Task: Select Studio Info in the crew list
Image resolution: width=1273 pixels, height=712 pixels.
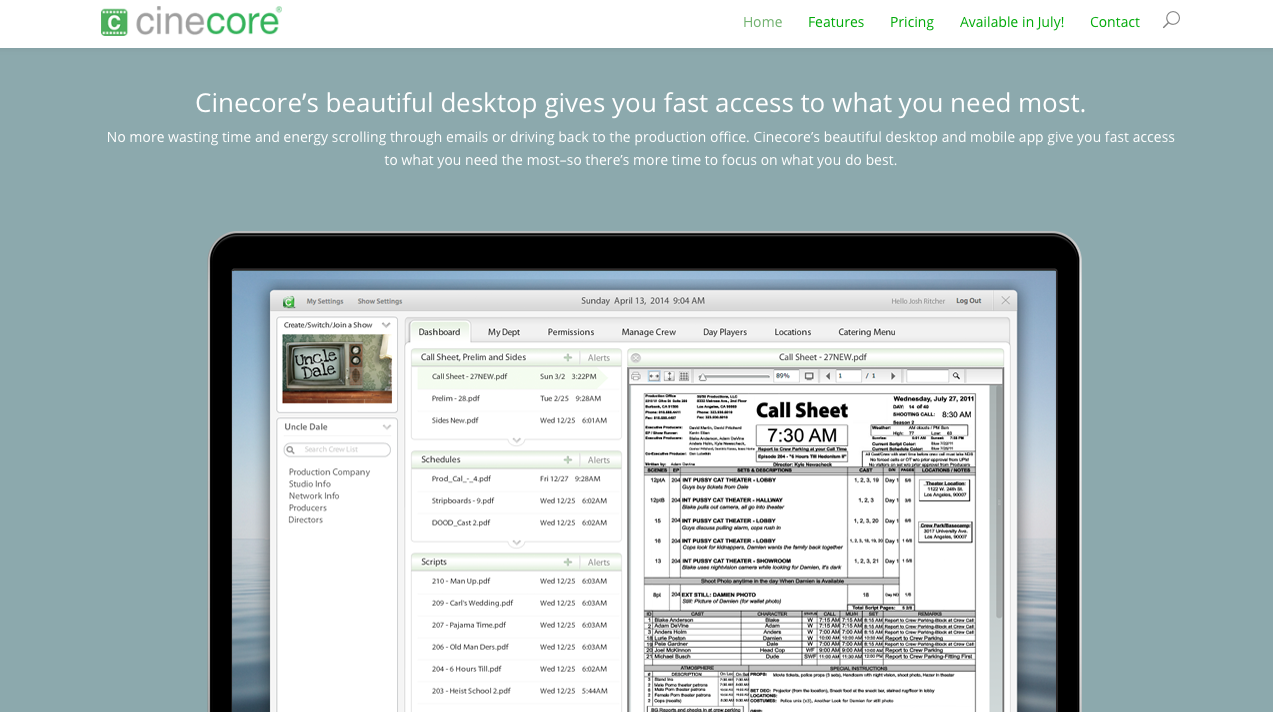Action: click(310, 484)
